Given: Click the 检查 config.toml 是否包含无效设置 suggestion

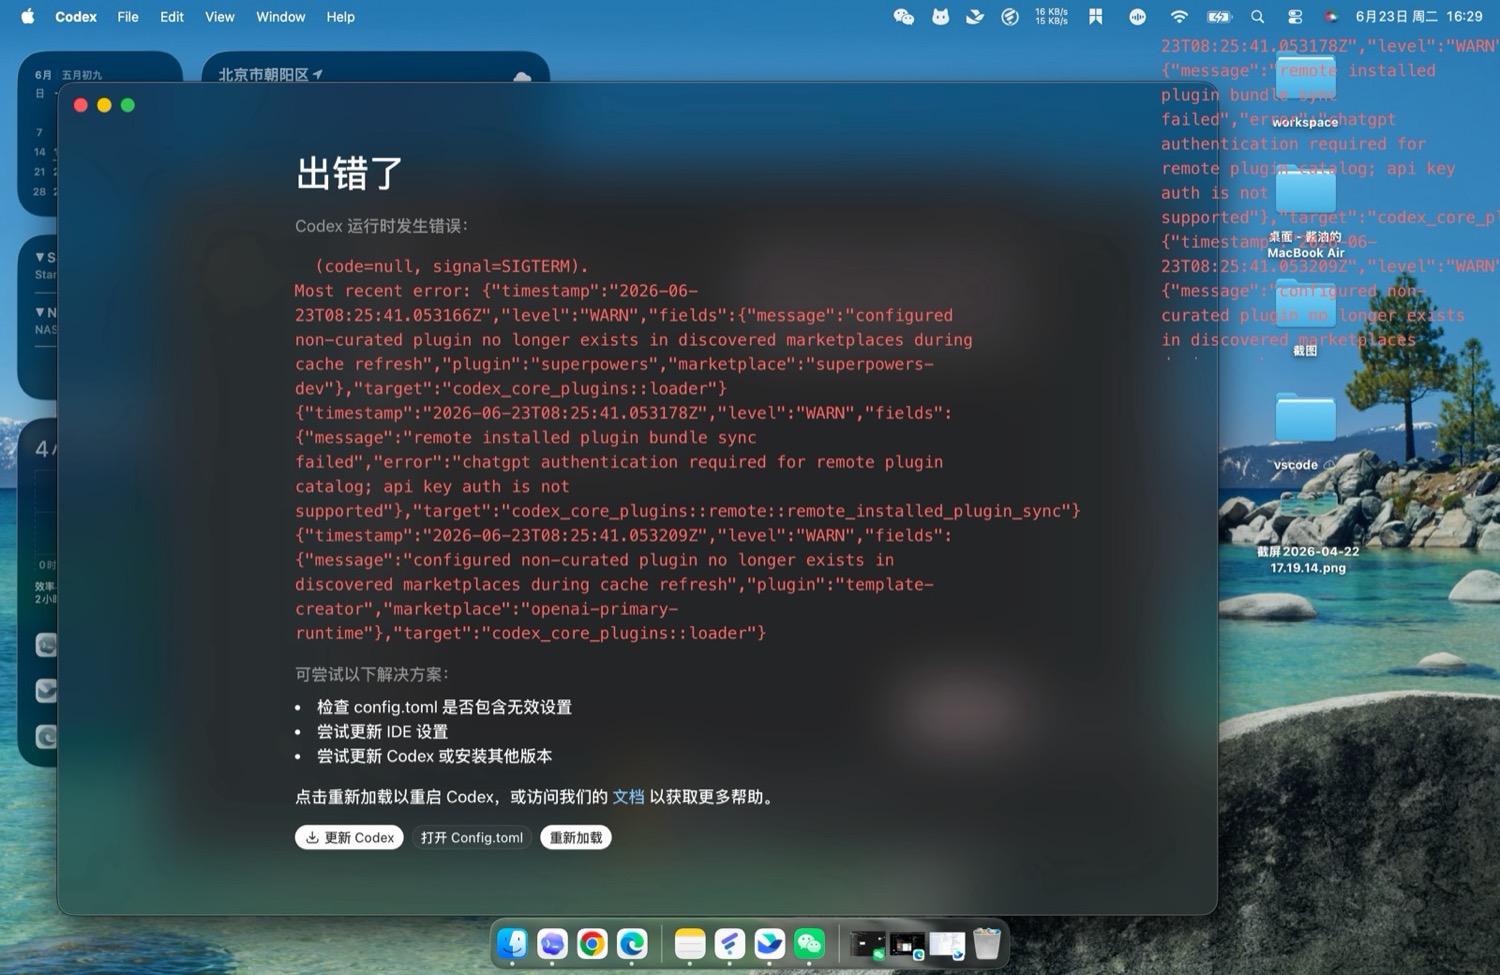Looking at the screenshot, I should [x=444, y=707].
